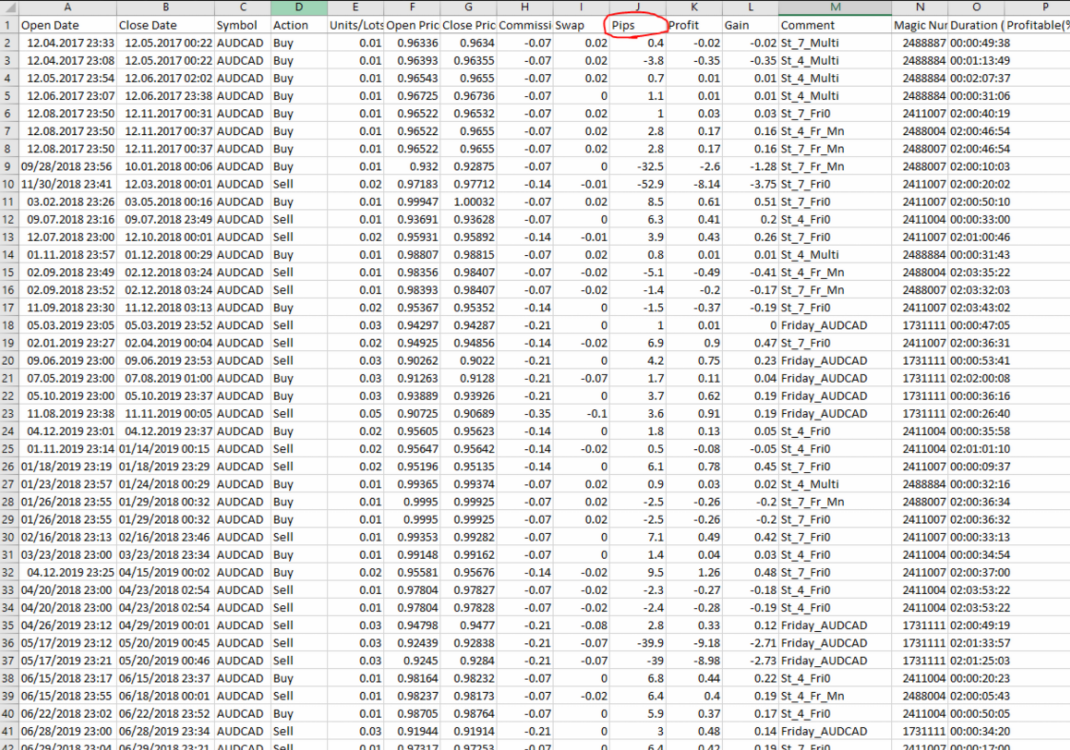This screenshot has height=750, width=1070.
Task: Click comment 'St_7_Multi' in row 2
Action: coord(810,43)
